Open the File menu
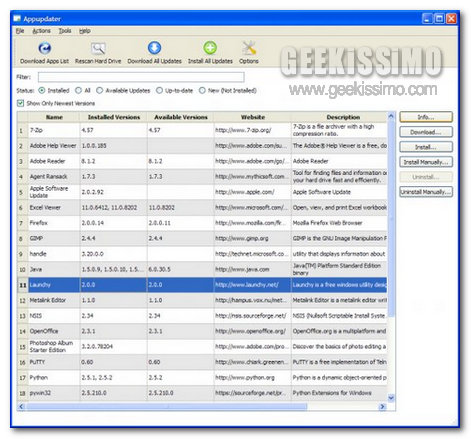The height and width of the screenshot is (439, 471). tap(20, 31)
